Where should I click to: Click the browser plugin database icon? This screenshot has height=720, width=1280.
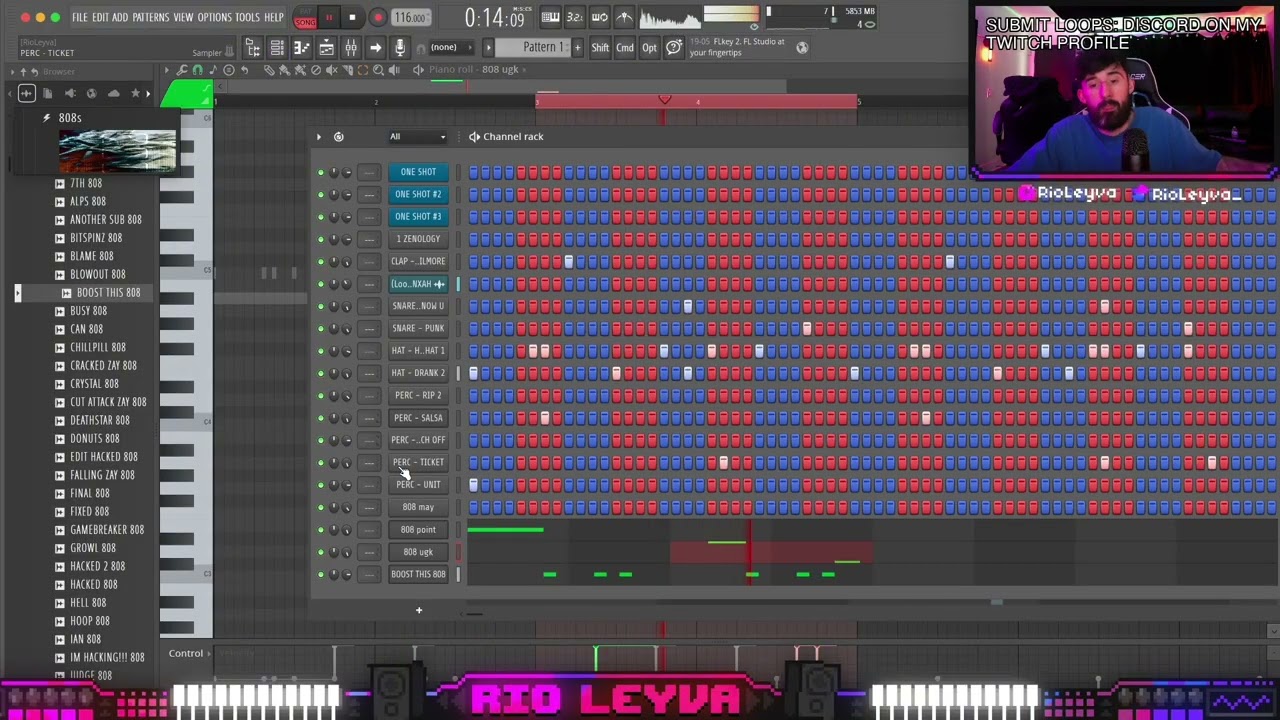click(70, 93)
